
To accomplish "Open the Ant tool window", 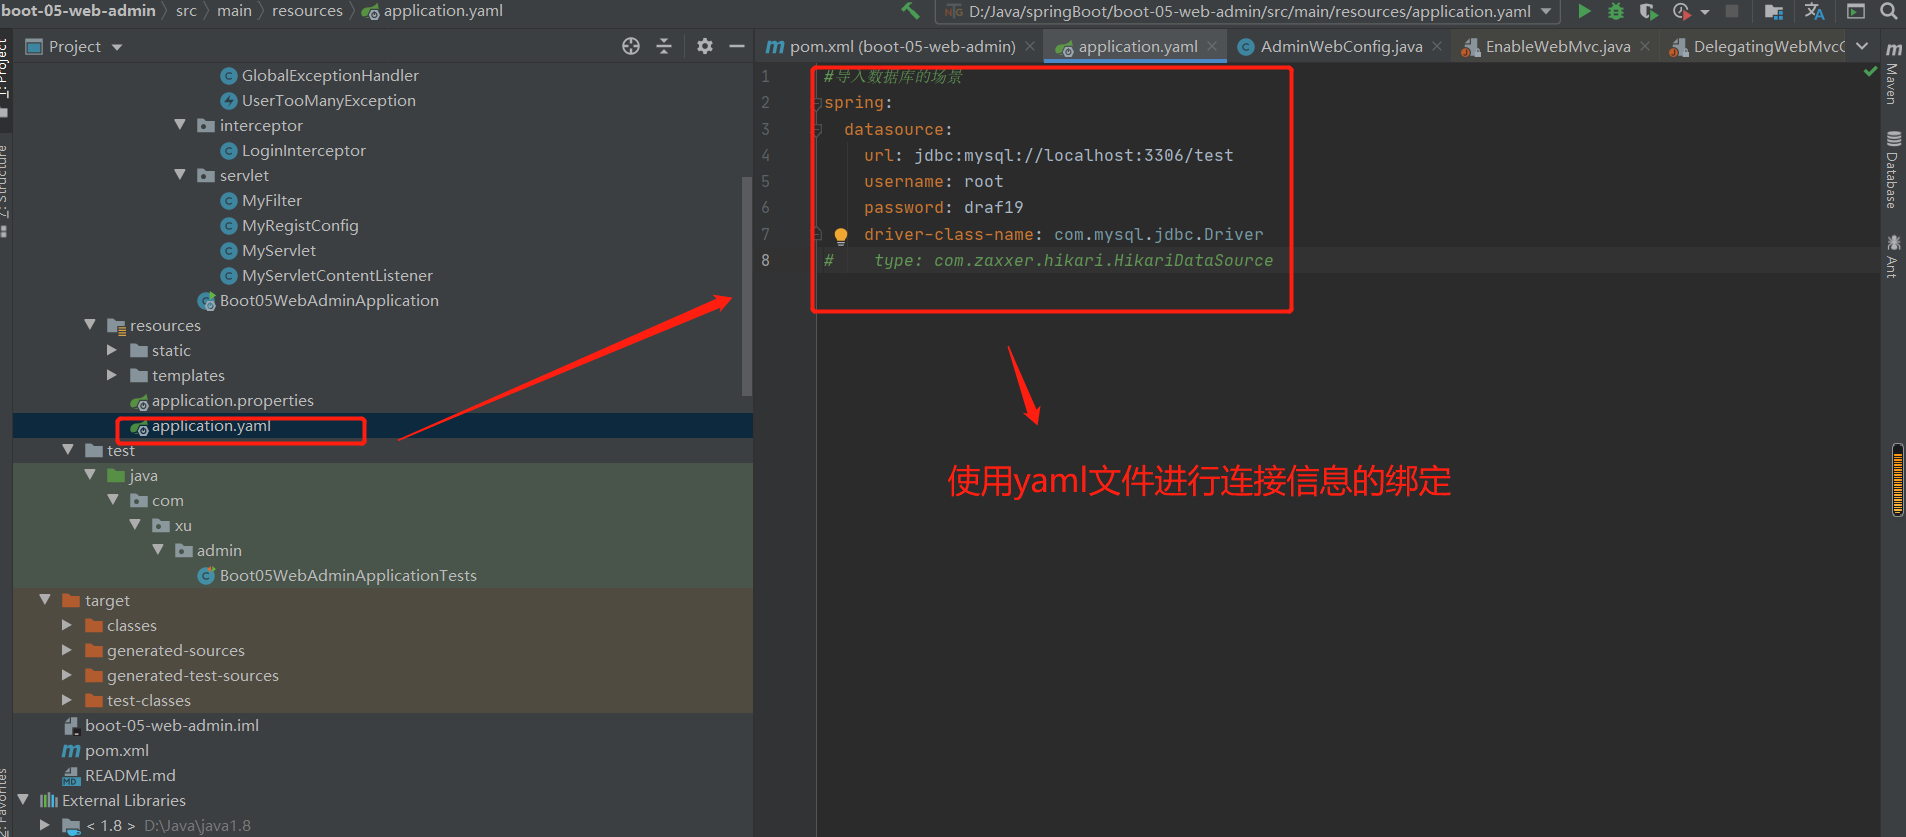I will [1893, 256].
